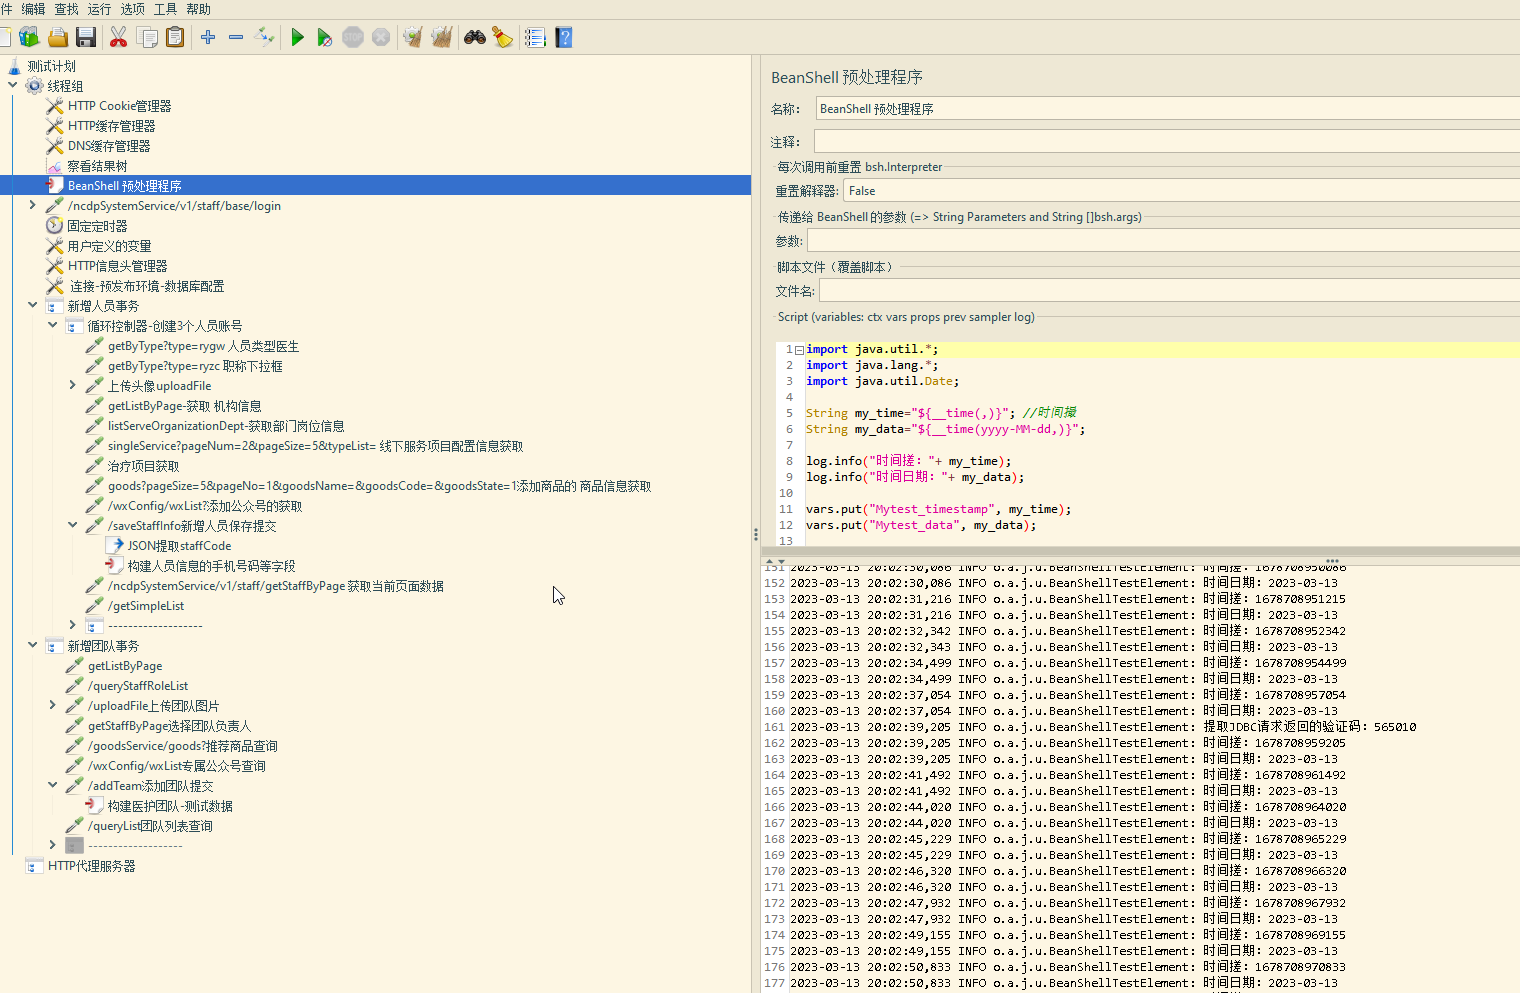Click the Clear All double-broom icon
The image size is (1520, 993).
(441, 38)
